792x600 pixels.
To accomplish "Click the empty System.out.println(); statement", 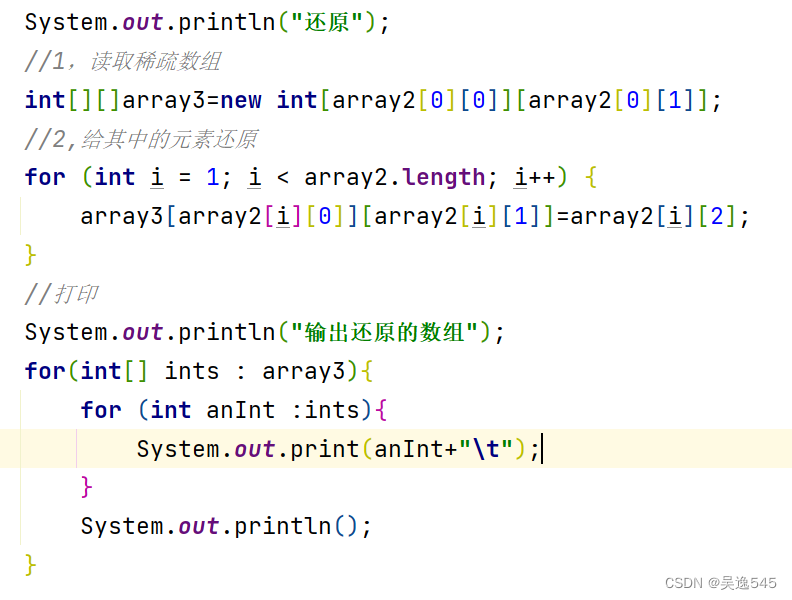I will coord(226,526).
